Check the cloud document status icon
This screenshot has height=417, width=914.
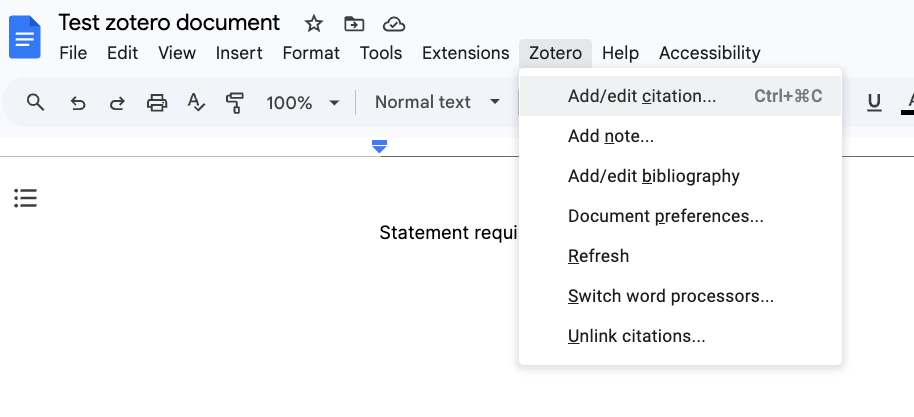click(394, 24)
